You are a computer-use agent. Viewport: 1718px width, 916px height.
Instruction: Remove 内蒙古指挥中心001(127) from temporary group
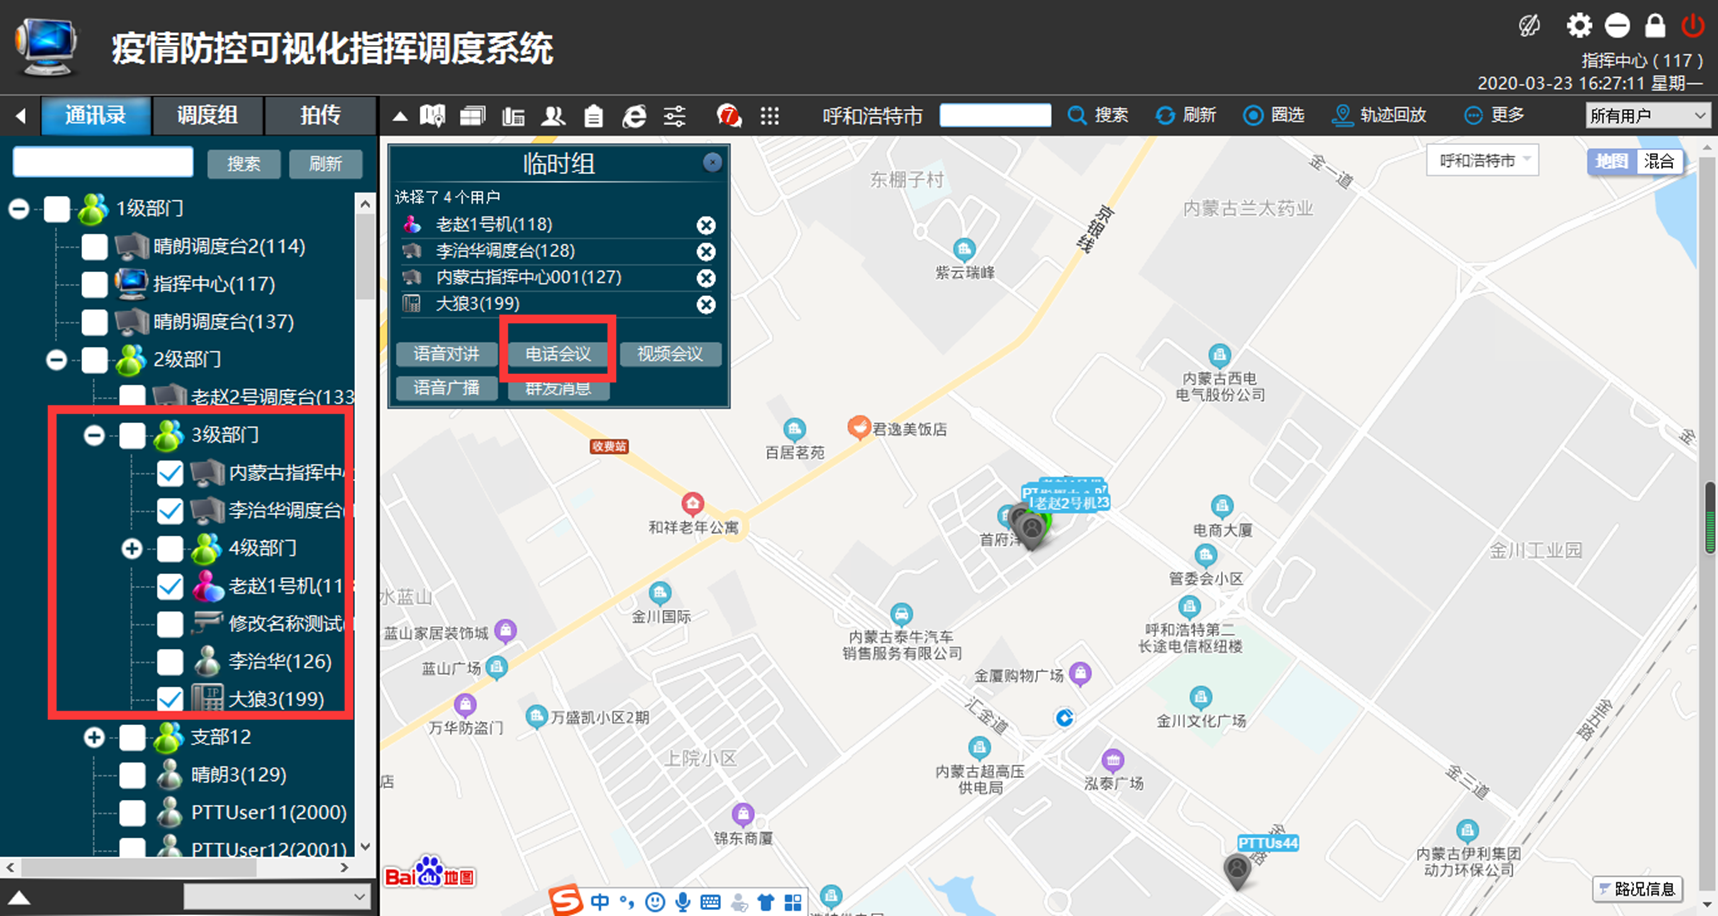[706, 278]
